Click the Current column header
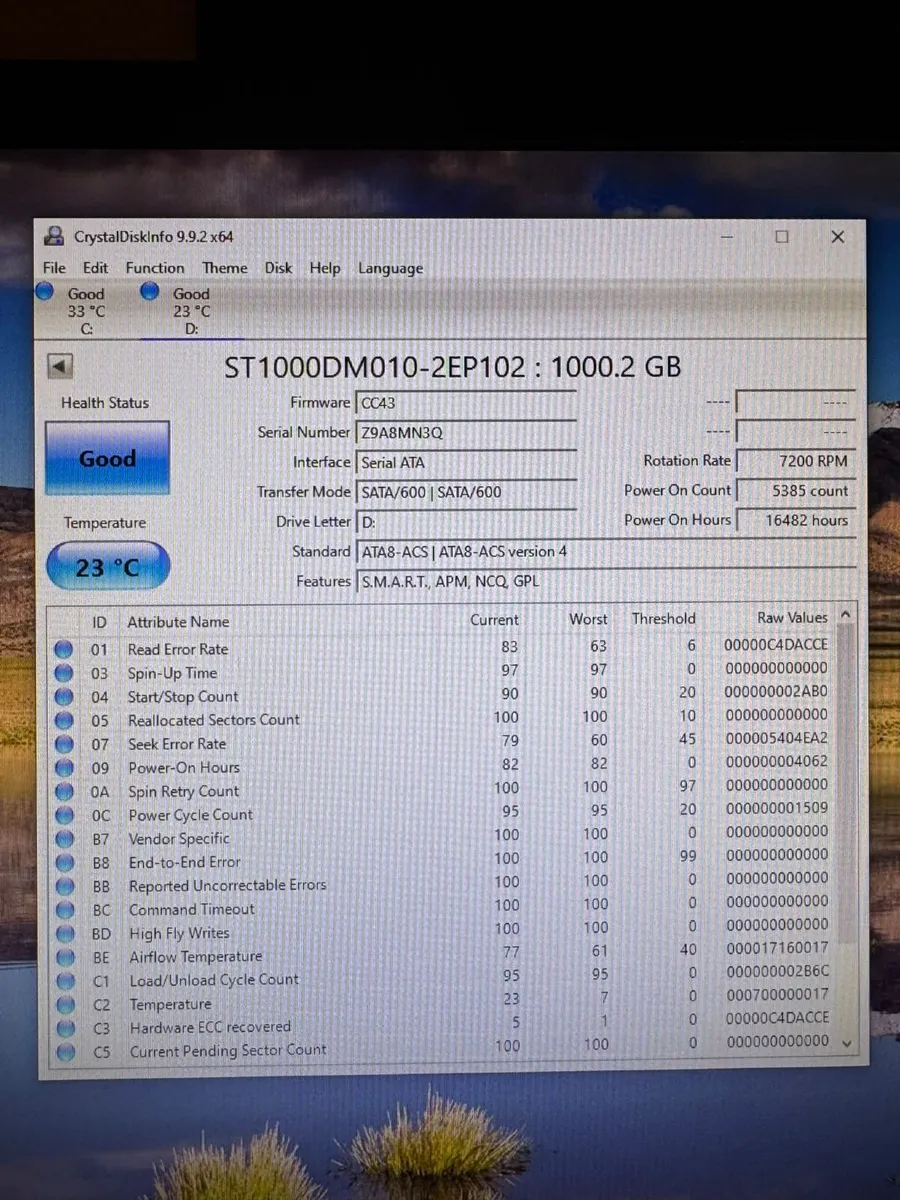 (494, 620)
